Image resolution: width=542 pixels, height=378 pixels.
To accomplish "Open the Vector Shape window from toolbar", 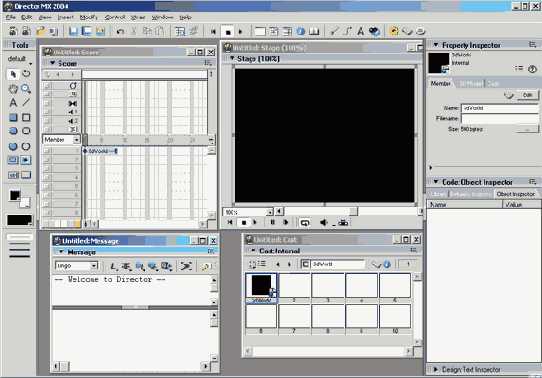I will [x=347, y=31].
